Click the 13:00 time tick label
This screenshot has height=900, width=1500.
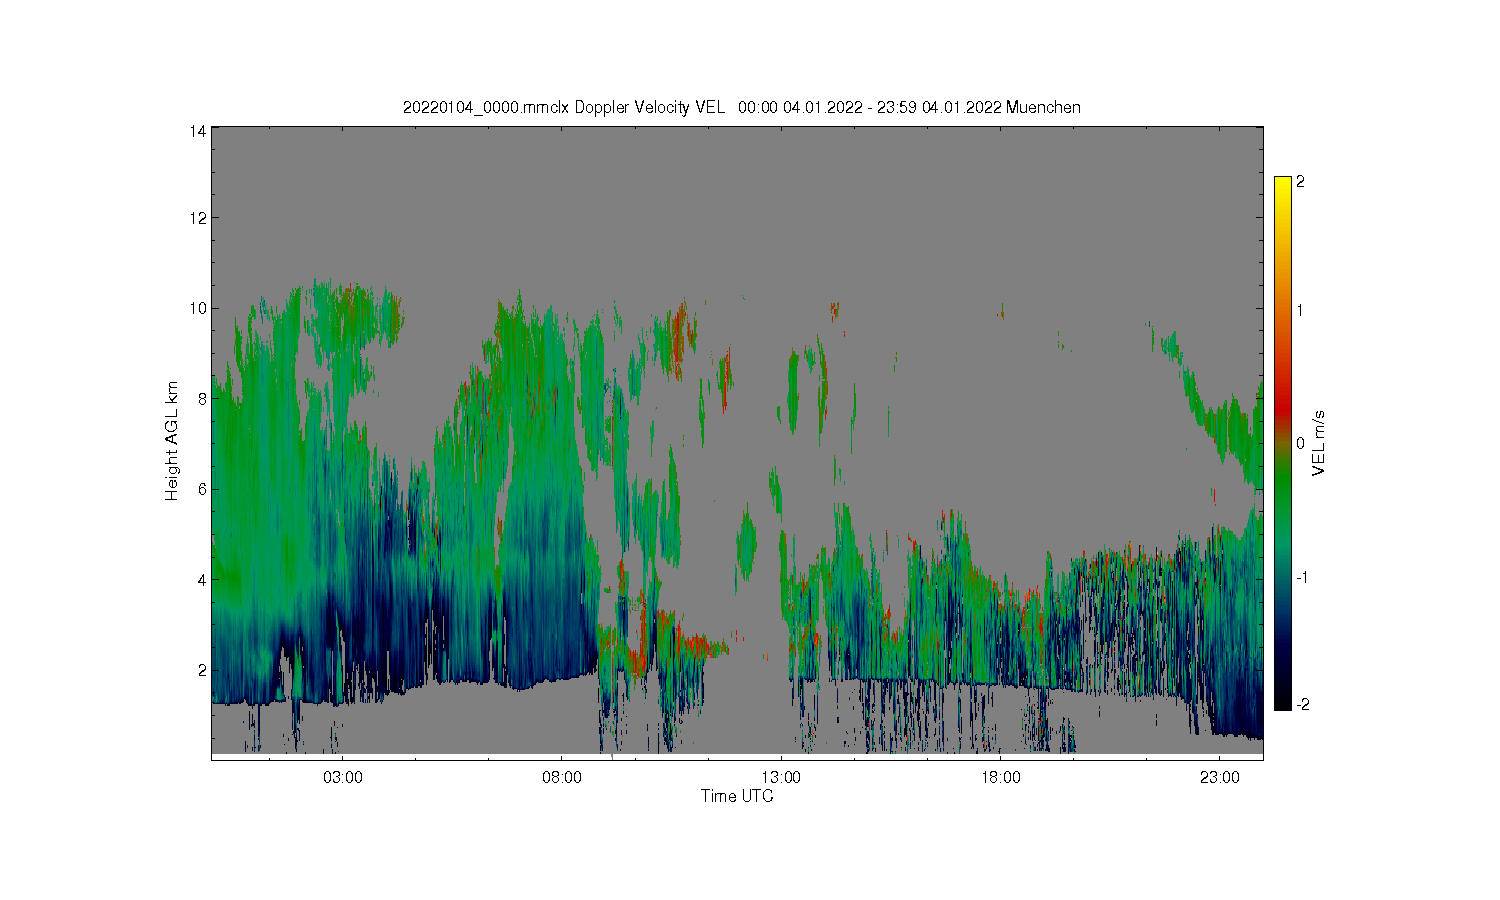[781, 777]
